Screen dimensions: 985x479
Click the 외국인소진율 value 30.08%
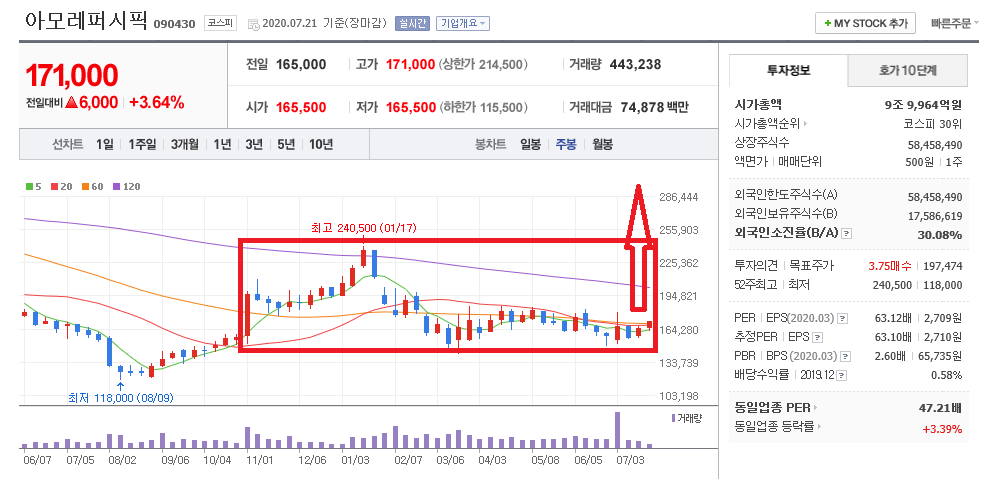(941, 235)
